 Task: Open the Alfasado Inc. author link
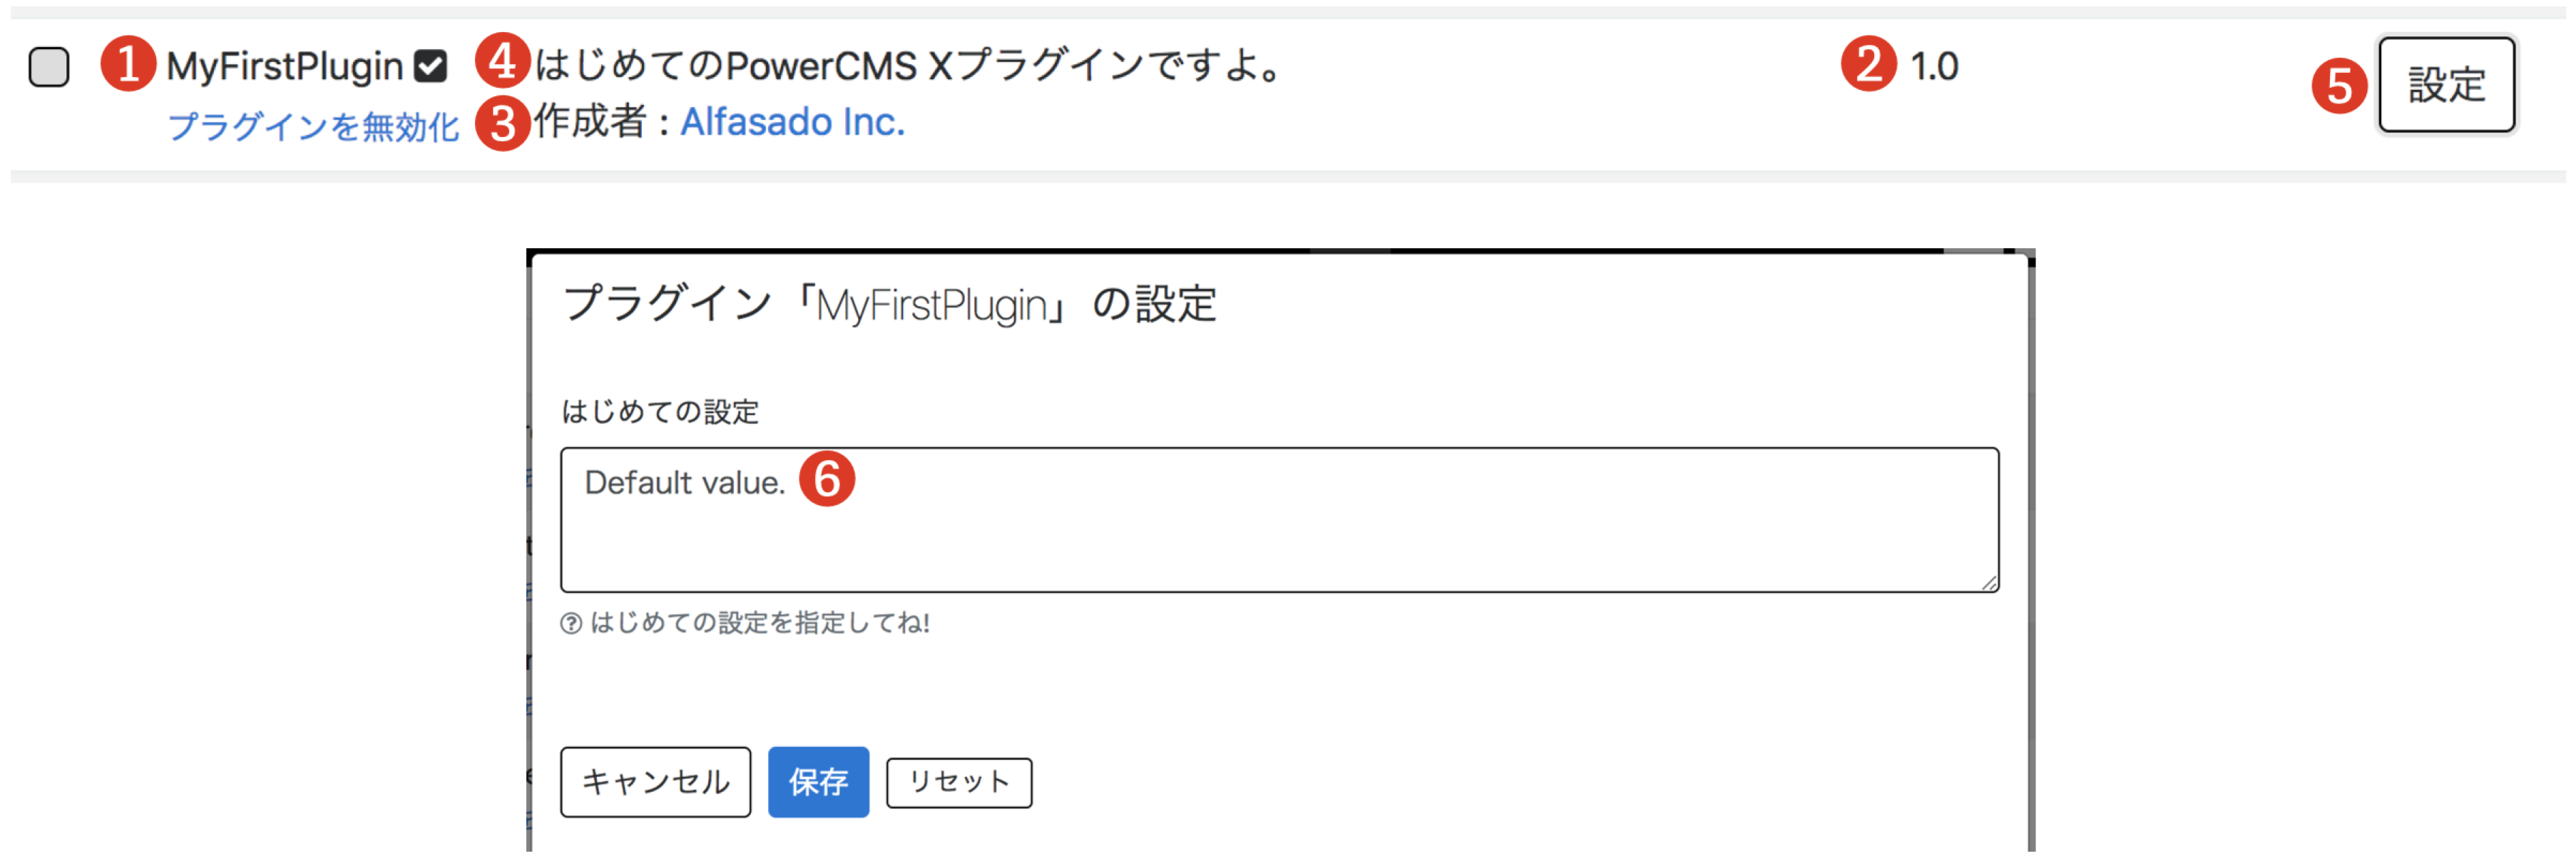pos(793,122)
